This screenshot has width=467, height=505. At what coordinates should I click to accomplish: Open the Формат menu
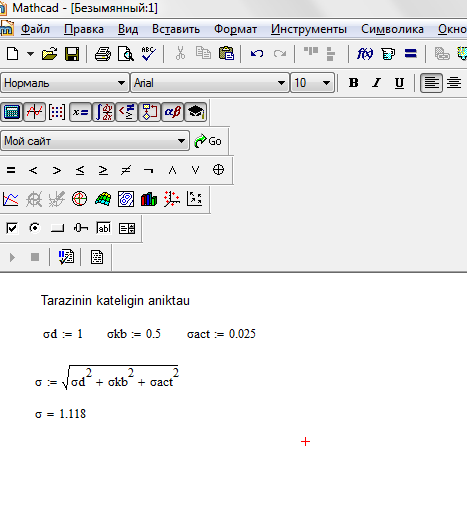tap(235, 29)
